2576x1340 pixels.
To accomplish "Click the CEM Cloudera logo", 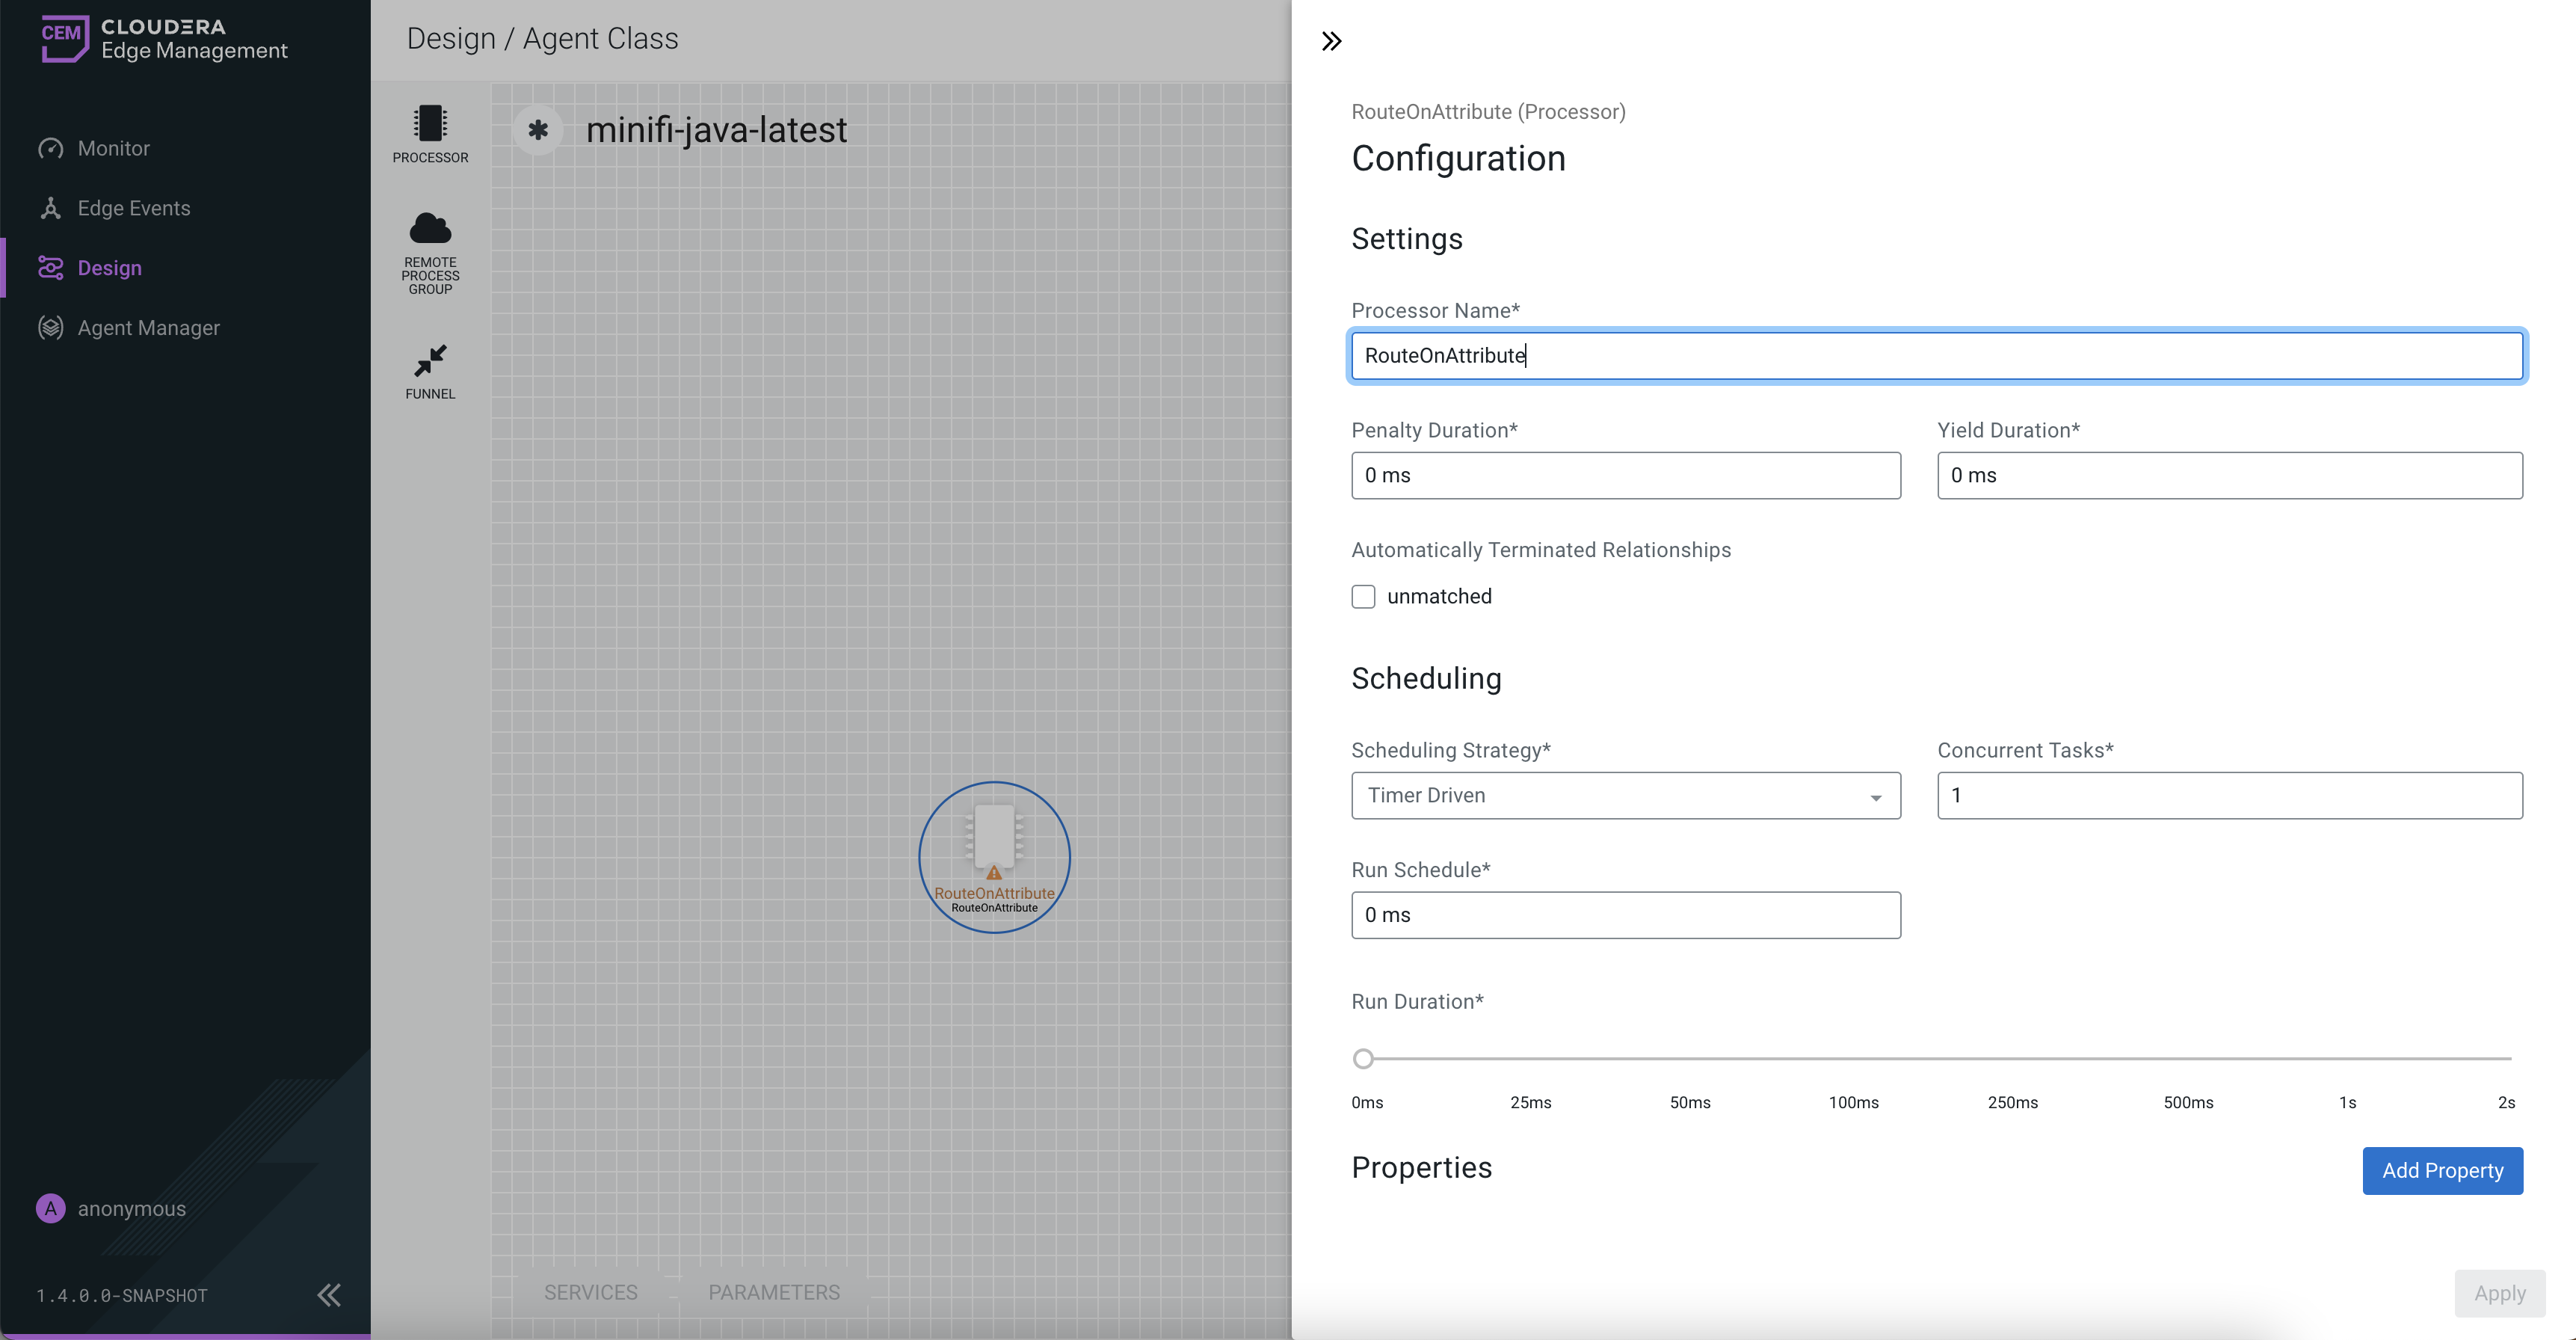I will (x=66, y=38).
